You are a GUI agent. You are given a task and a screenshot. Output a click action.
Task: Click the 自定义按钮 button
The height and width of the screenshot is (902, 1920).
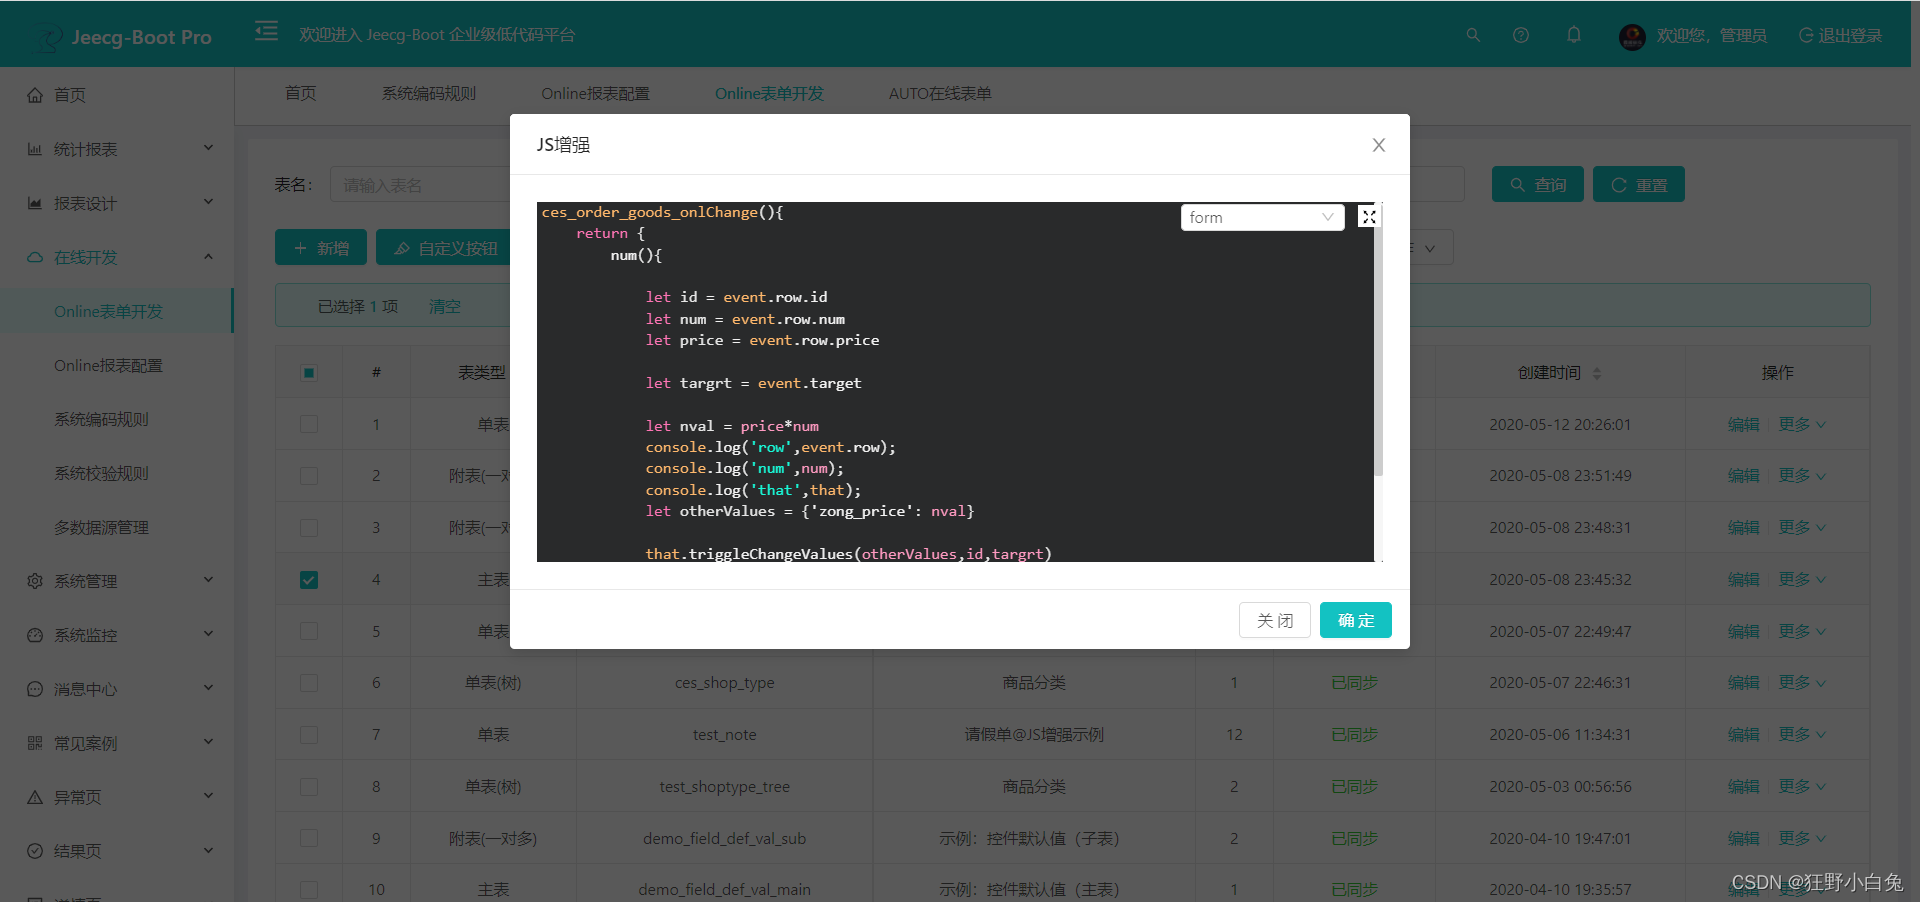445,247
